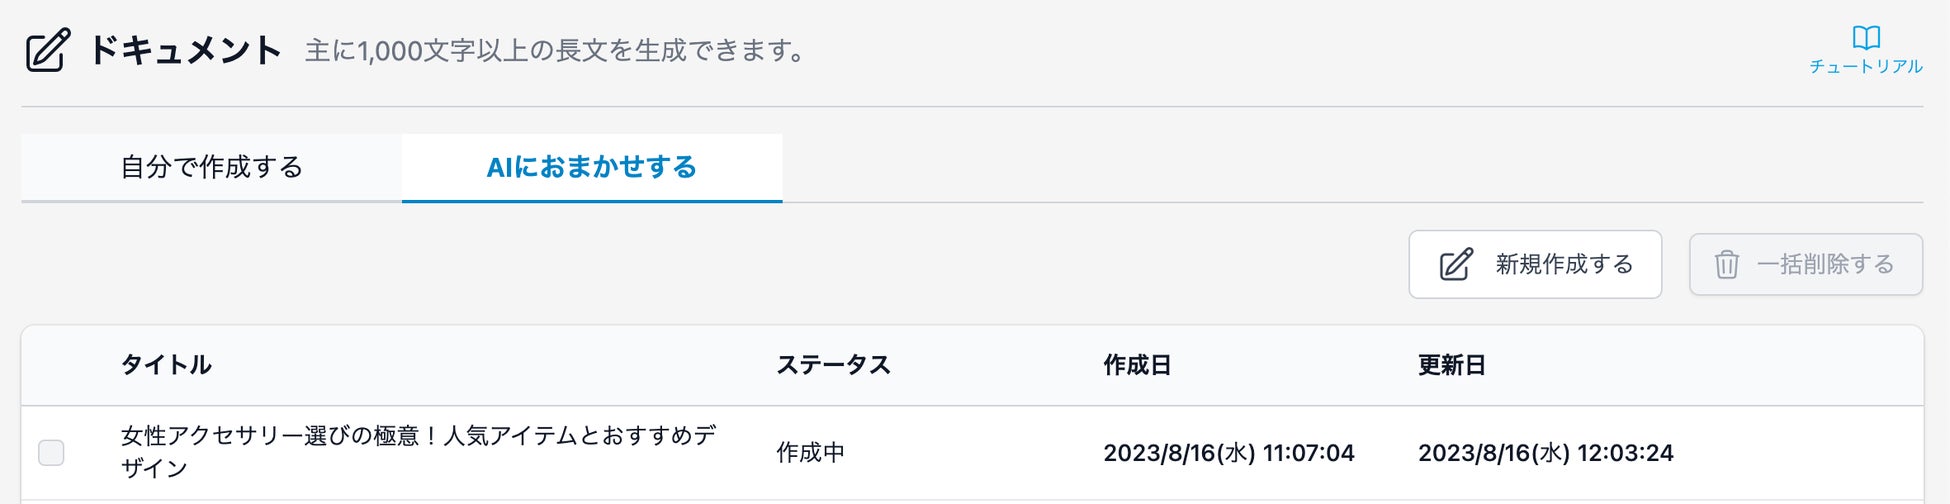1950x504 pixels.
Task: Click the pencil icon beside the ドキュメント heading
Action: point(48,50)
